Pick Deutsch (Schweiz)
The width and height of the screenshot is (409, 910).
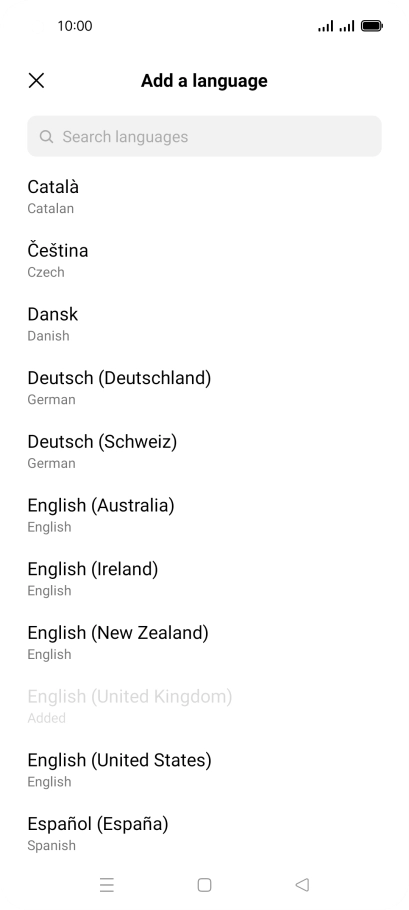click(x=204, y=452)
